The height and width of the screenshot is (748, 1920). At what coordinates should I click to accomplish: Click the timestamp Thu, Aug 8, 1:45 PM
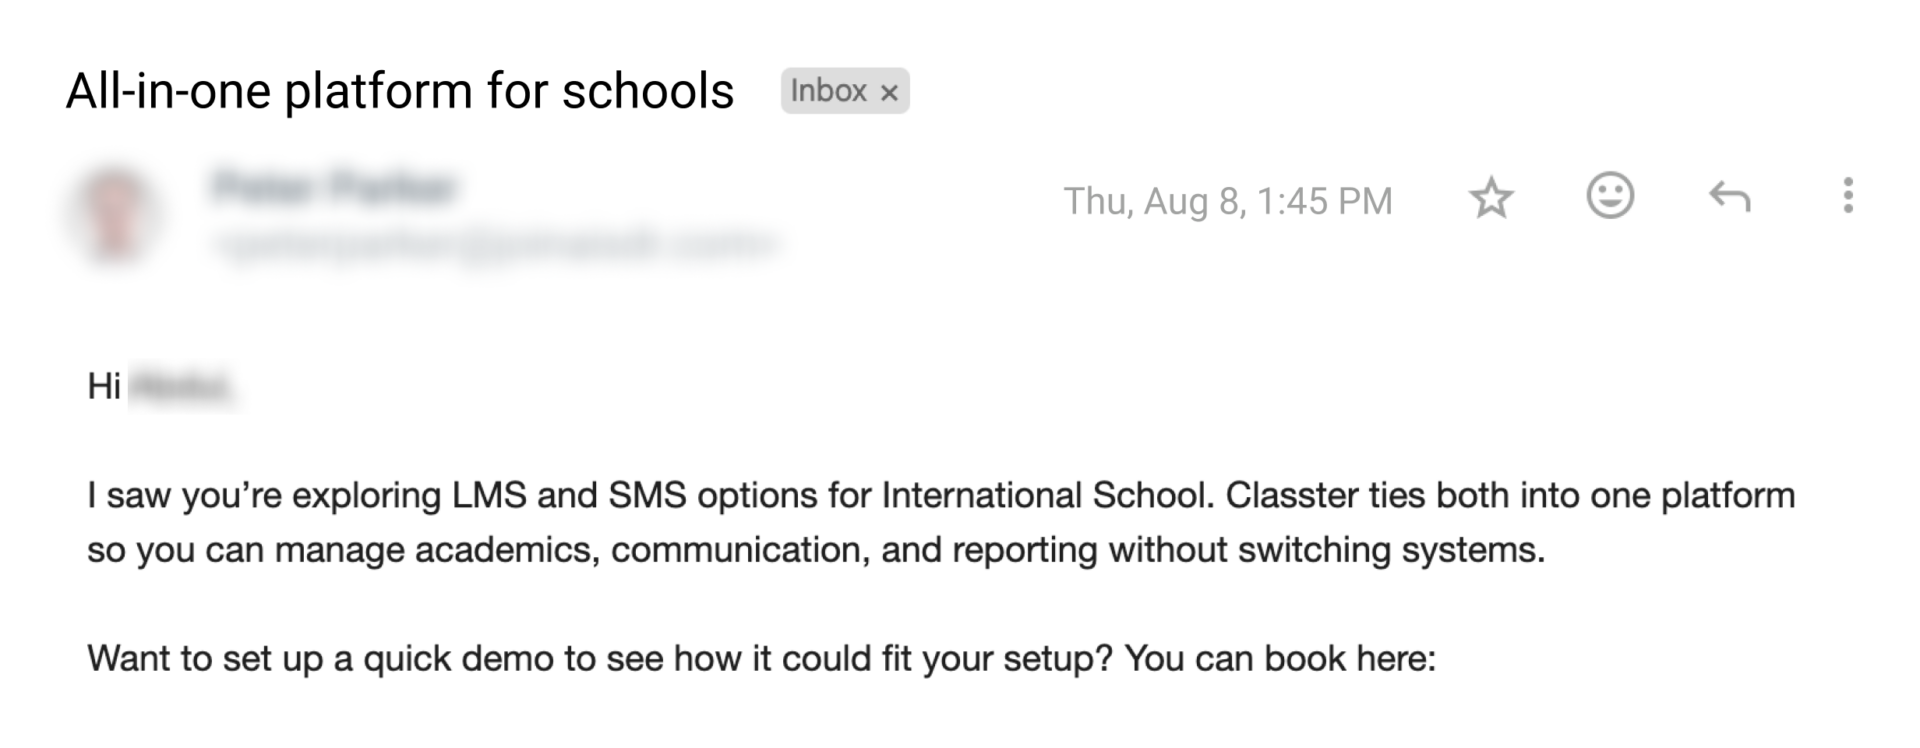1227,201
